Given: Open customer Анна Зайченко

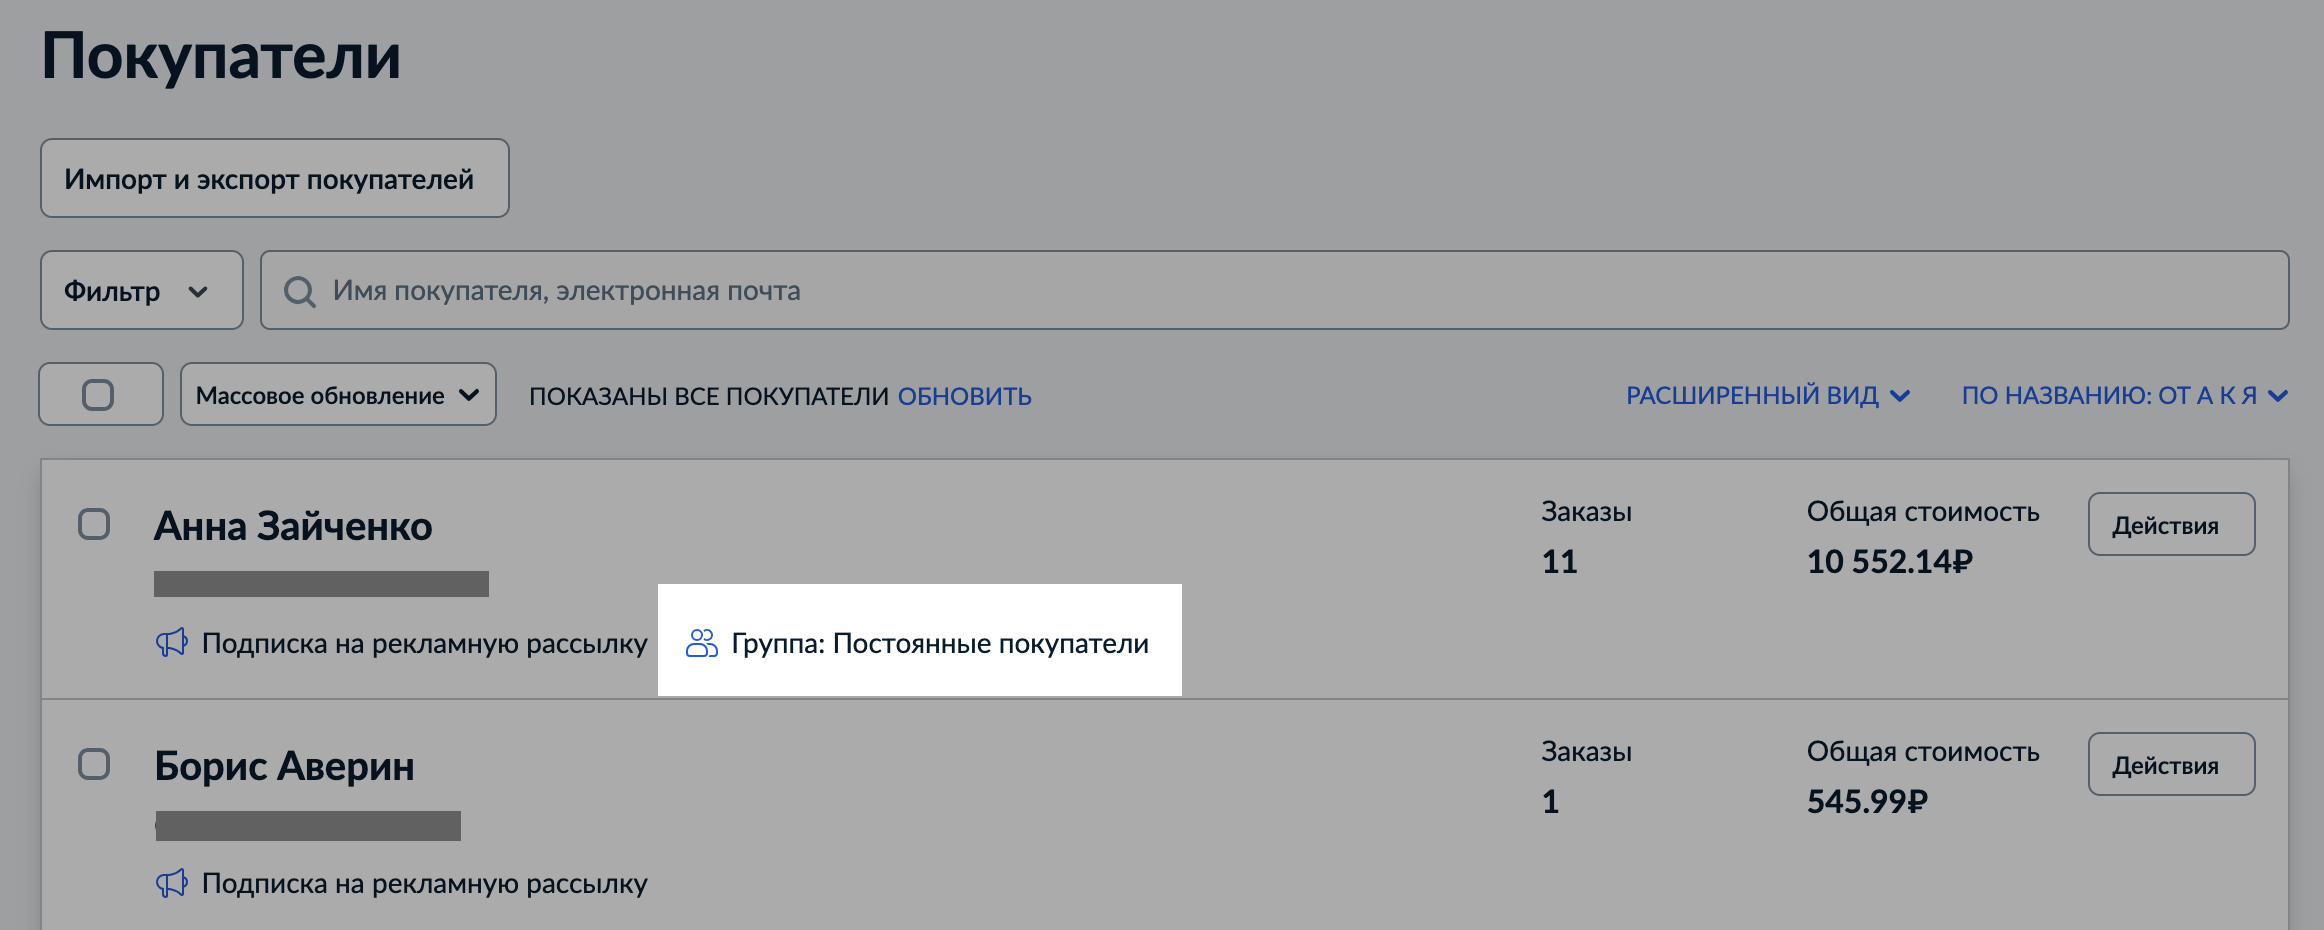Looking at the screenshot, I should (x=293, y=526).
